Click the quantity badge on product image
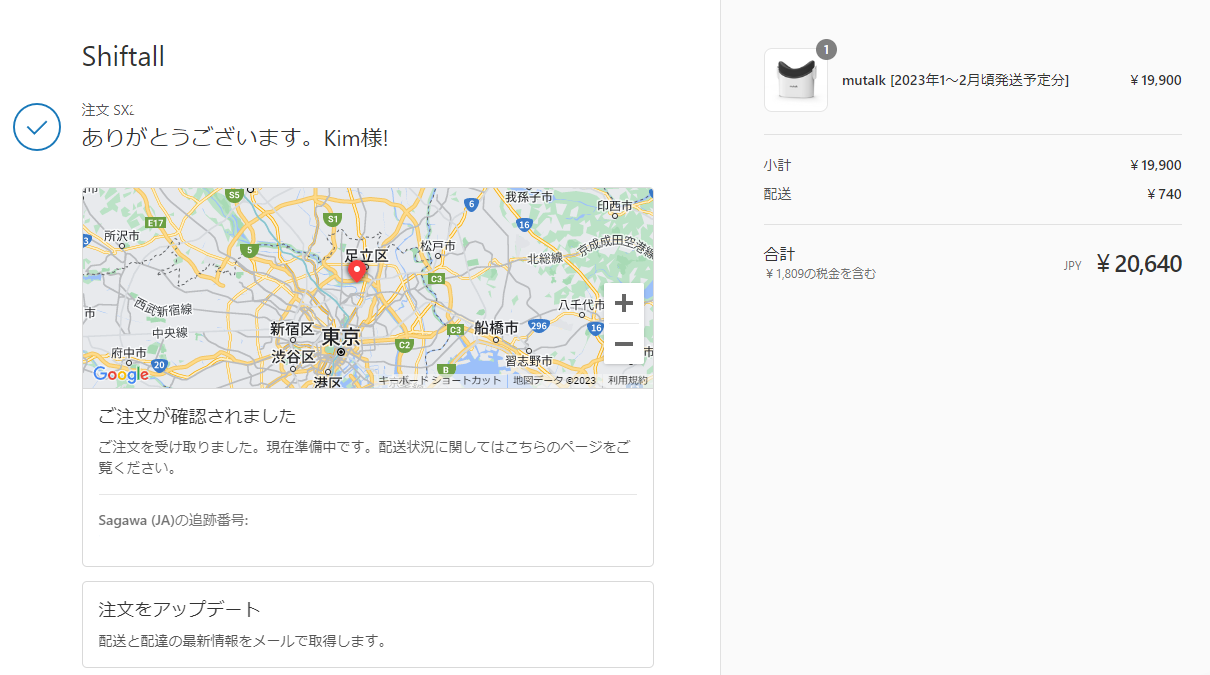 point(826,50)
